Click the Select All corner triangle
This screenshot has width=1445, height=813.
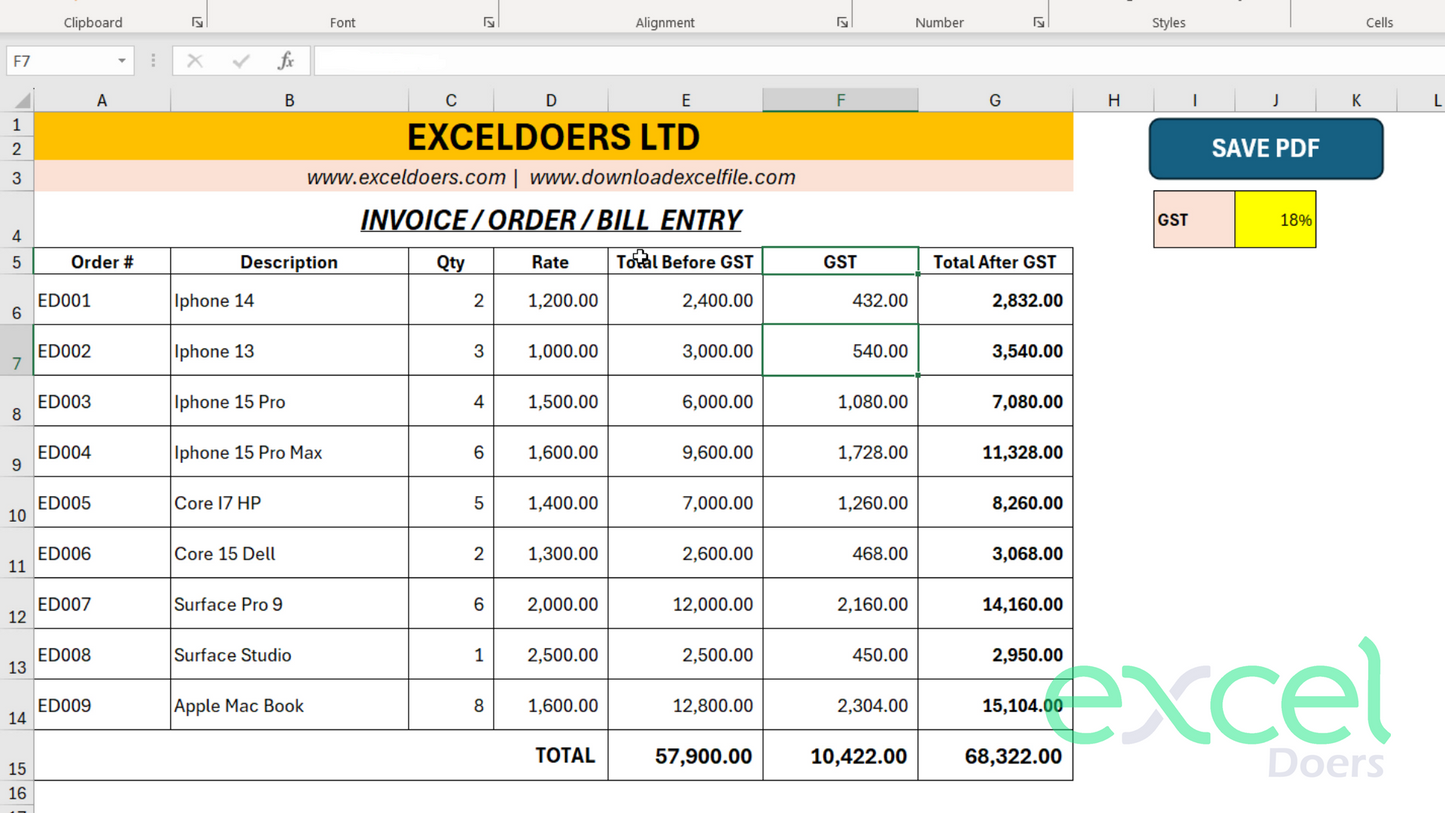pyautogui.click(x=22, y=100)
